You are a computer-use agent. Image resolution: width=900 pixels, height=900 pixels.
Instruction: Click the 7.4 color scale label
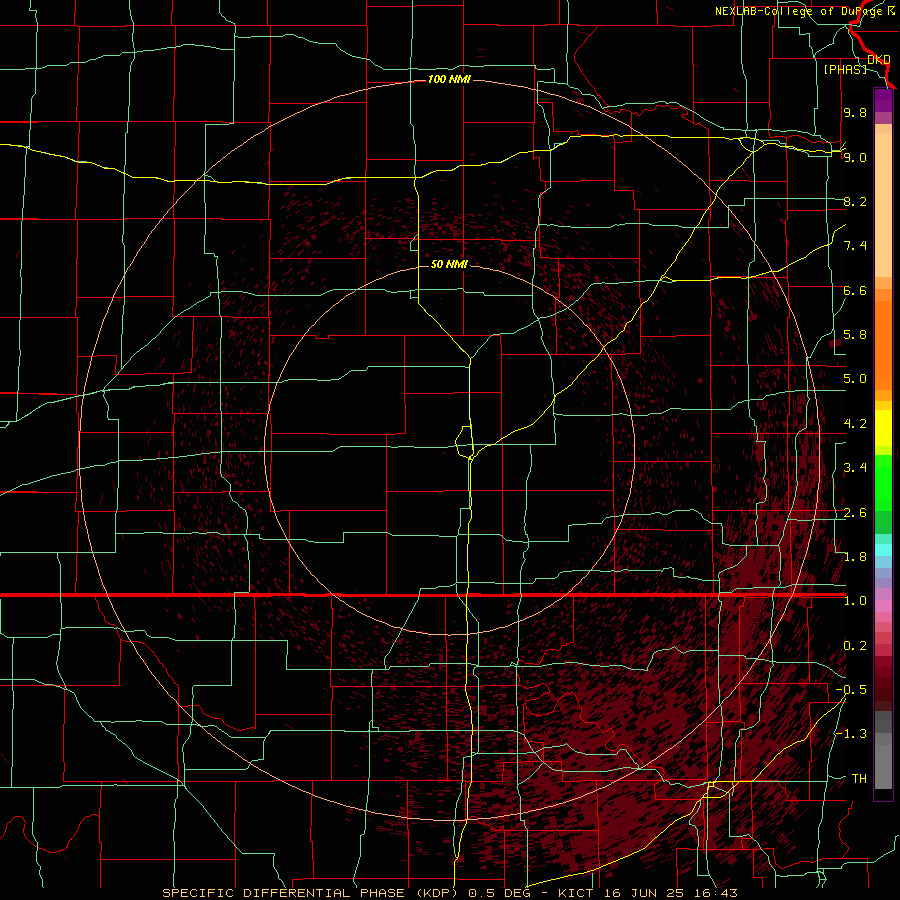[855, 246]
